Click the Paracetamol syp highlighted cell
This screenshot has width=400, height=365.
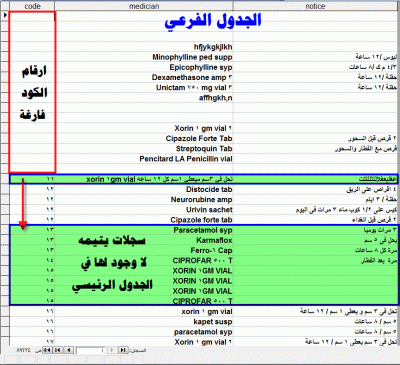click(x=144, y=230)
